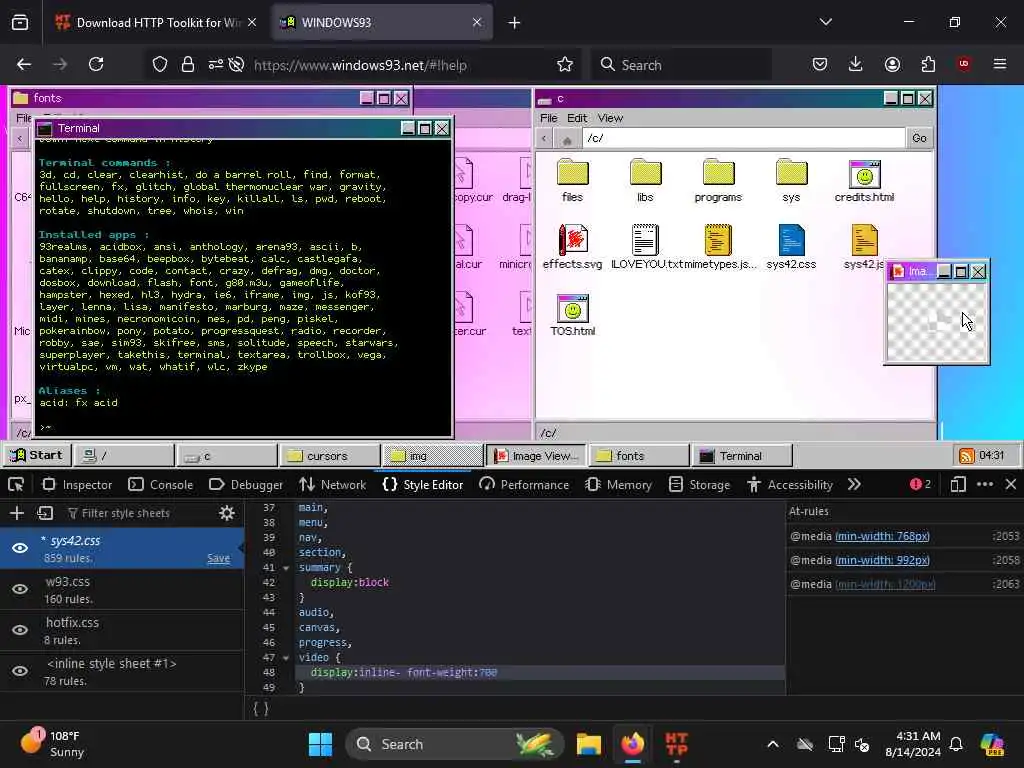Screen dimensions: 1024x768
Task: Click the Windows93 Start button
Action: point(37,455)
